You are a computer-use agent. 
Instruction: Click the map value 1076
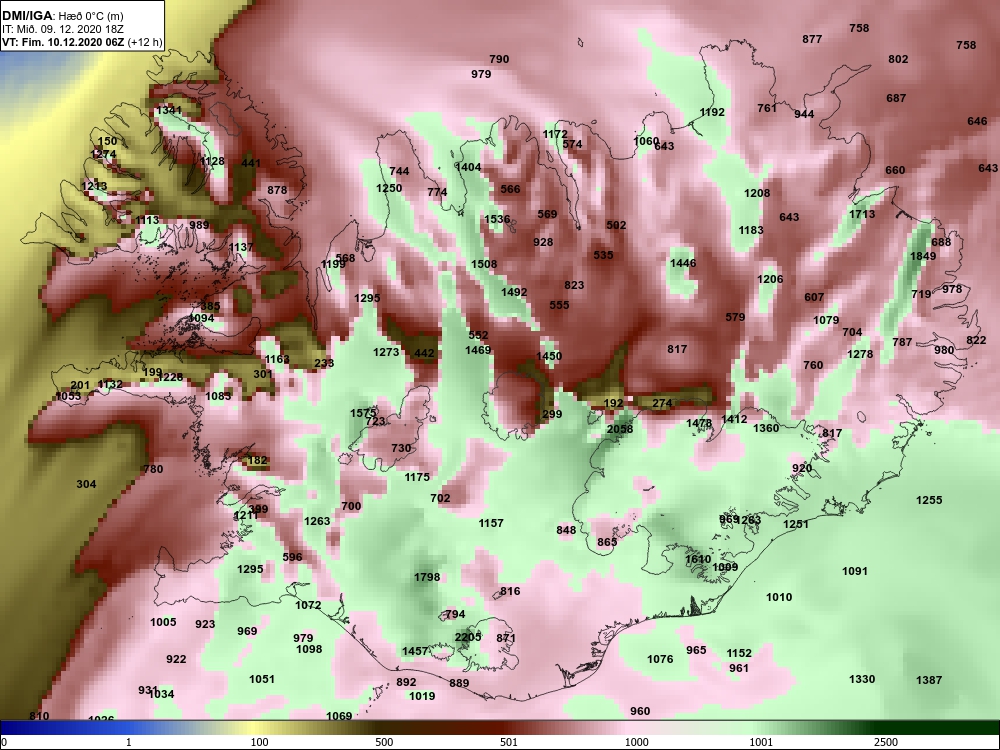point(660,659)
